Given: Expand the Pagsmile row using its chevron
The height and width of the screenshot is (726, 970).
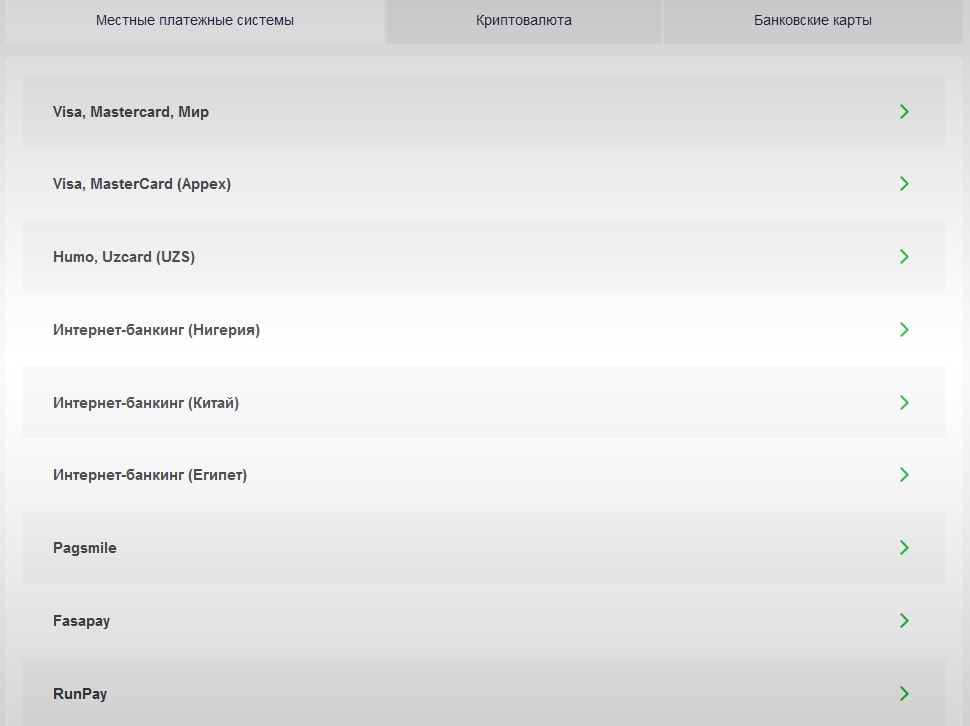Looking at the screenshot, I should click(x=904, y=548).
